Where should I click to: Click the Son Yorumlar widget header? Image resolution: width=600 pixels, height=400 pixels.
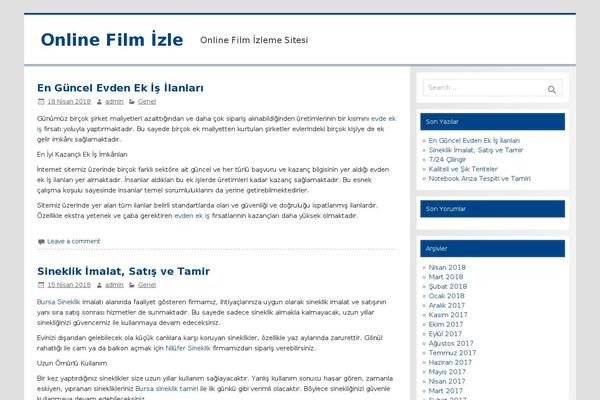(x=492, y=209)
